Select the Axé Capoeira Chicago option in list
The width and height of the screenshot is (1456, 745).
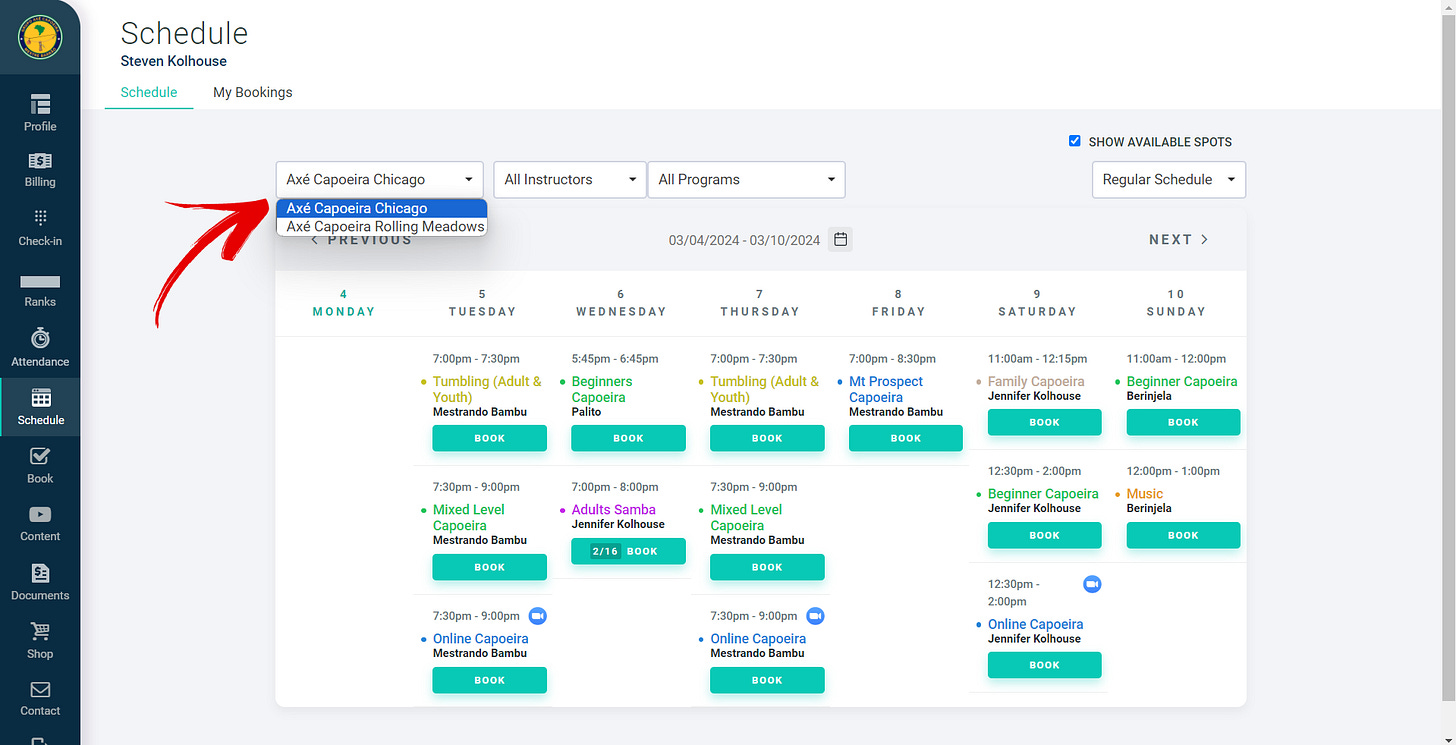[x=382, y=208]
